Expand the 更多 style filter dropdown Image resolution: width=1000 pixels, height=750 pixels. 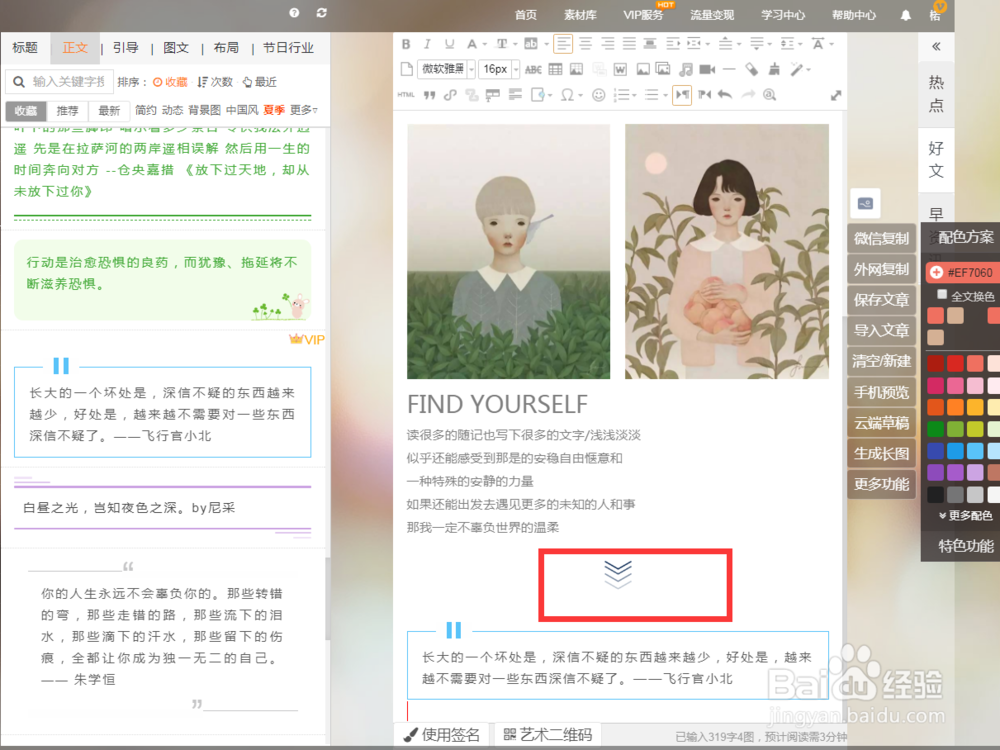pyautogui.click(x=304, y=110)
